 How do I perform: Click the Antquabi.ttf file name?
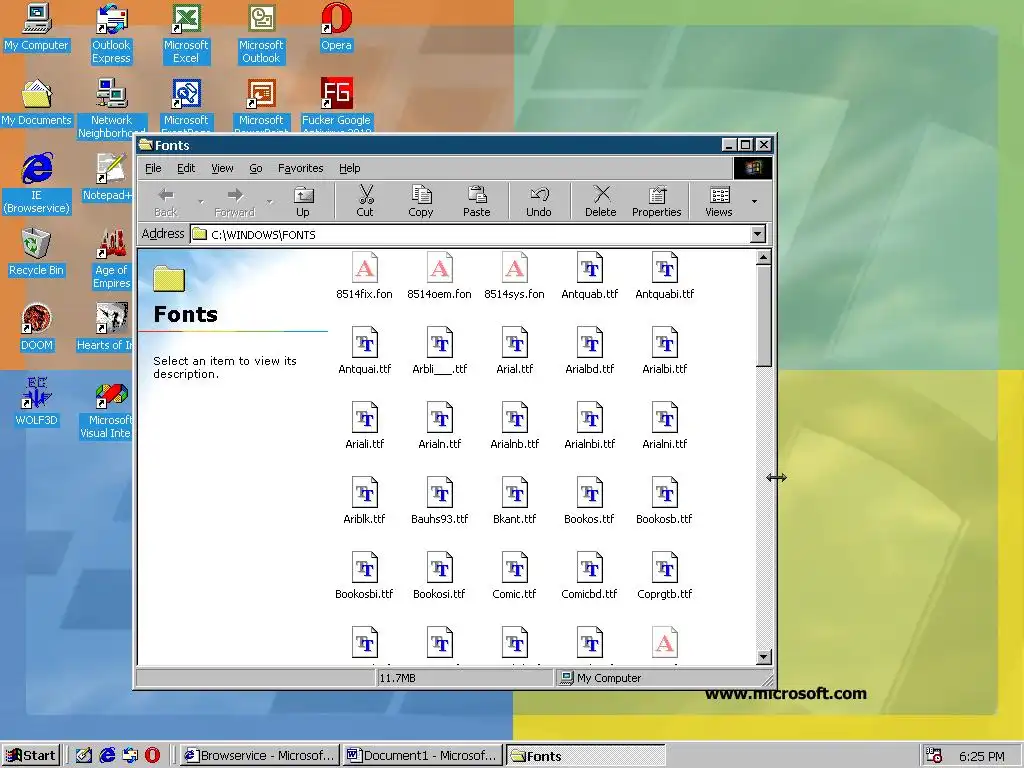tap(665, 294)
